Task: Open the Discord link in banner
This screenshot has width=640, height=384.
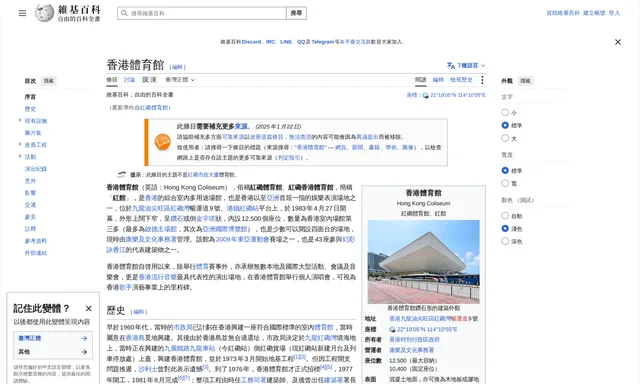Action: point(251,42)
